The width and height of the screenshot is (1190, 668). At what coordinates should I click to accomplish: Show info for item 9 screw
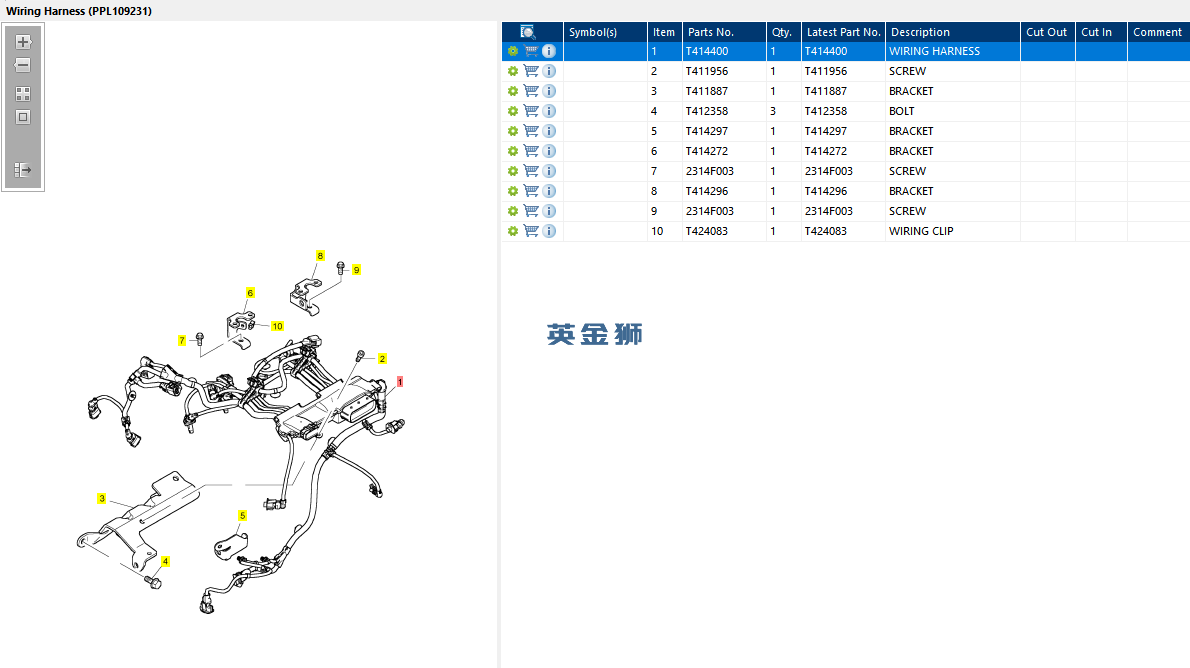pos(549,211)
